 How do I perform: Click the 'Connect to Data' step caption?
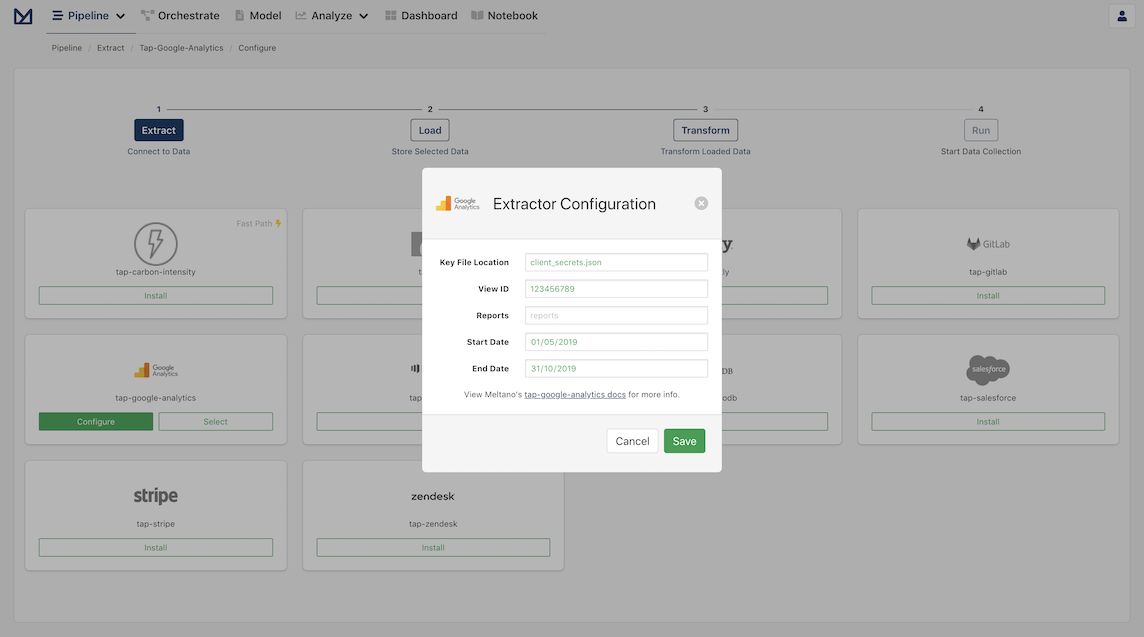click(x=158, y=152)
